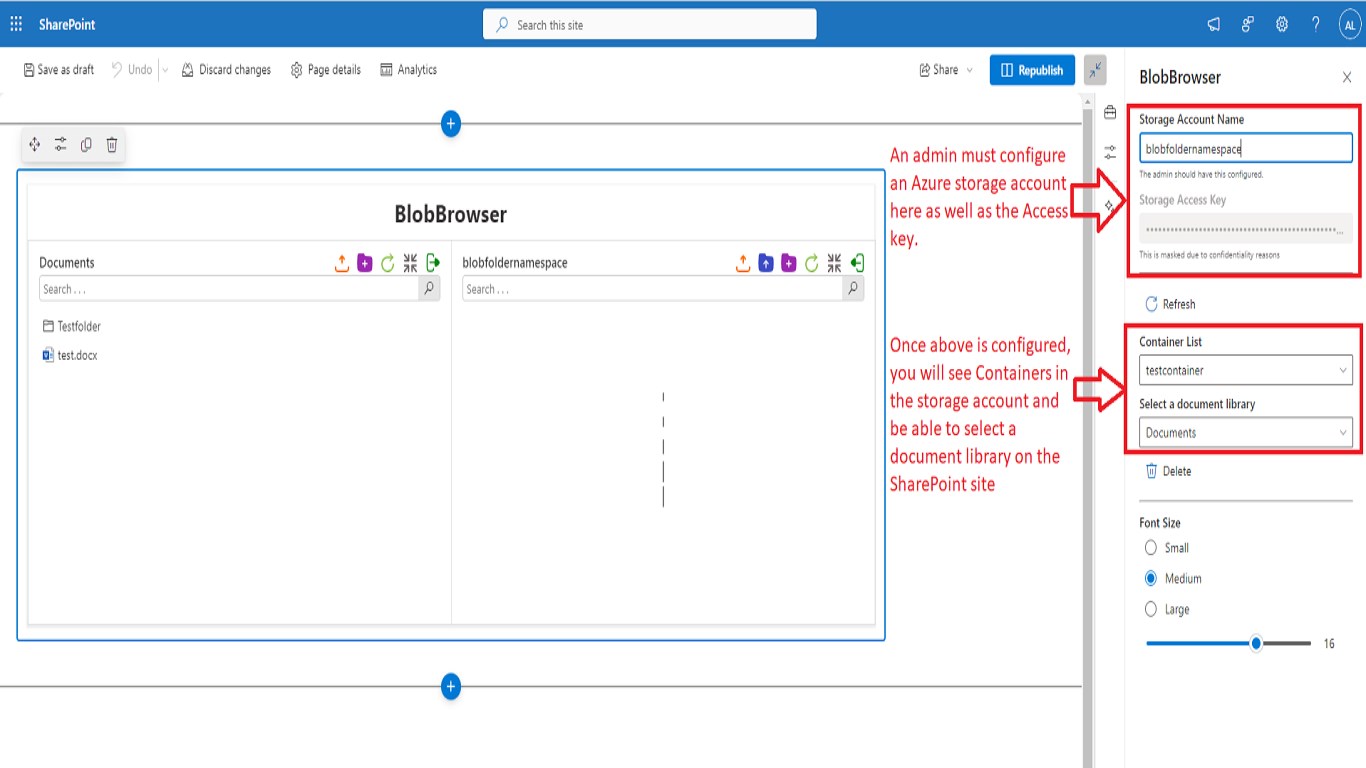The image size is (1366, 768).
Task: Click the move web part icon
Action: click(x=35, y=145)
